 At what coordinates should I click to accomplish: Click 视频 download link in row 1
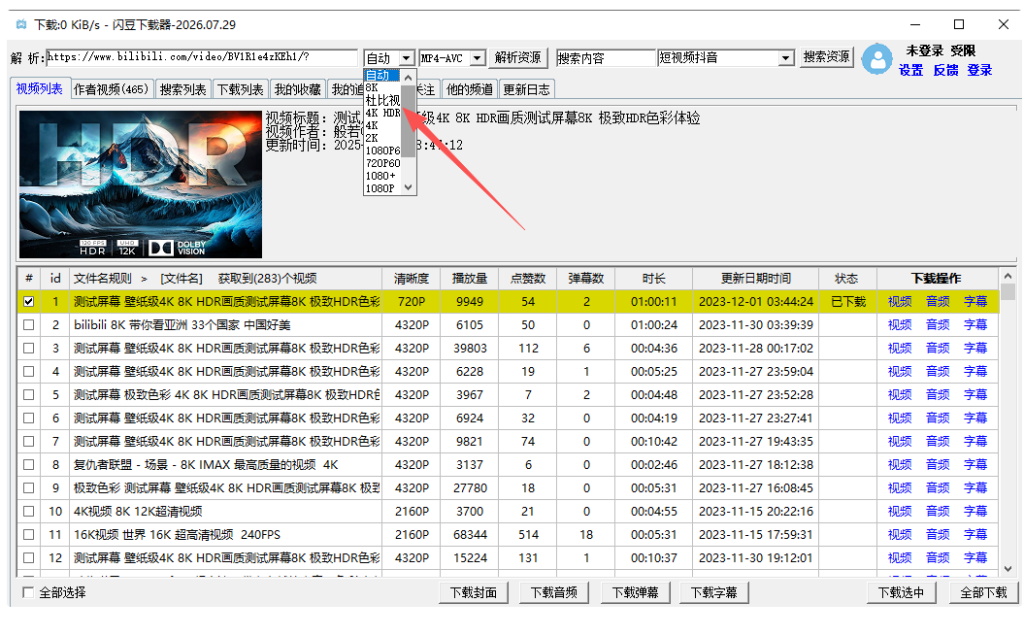coord(899,302)
